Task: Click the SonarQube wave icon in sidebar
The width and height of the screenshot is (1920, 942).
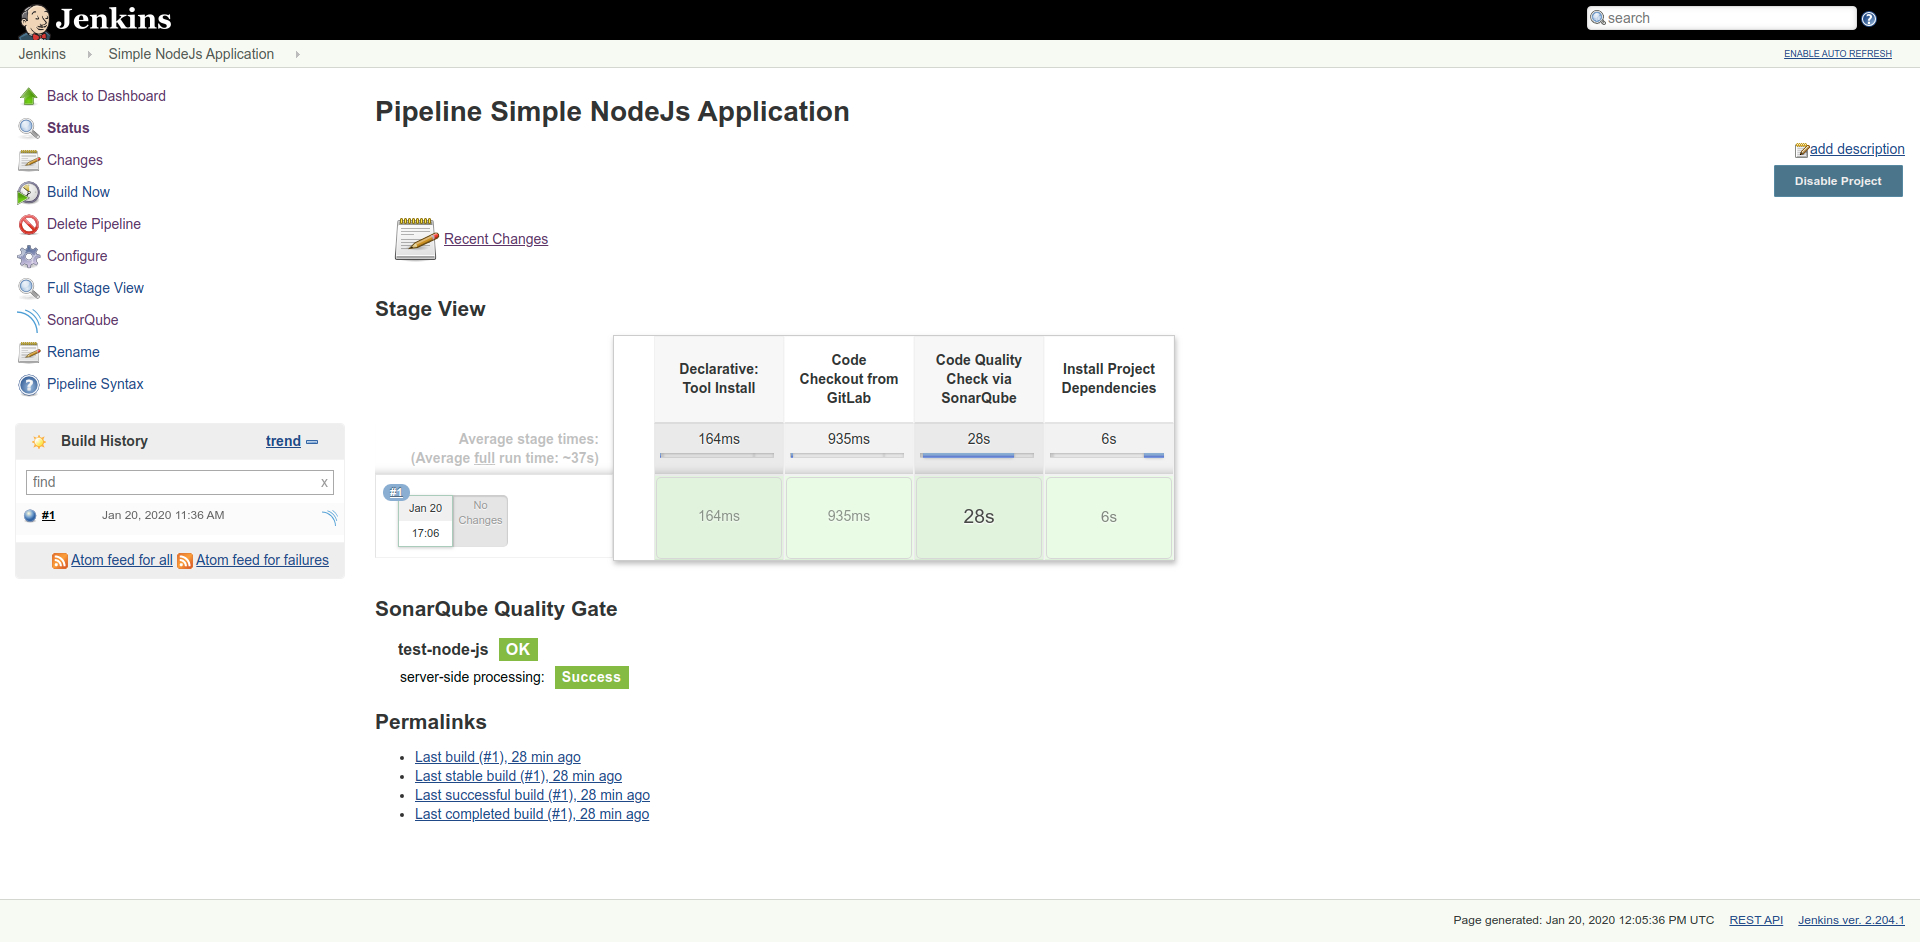Action: click(28, 321)
